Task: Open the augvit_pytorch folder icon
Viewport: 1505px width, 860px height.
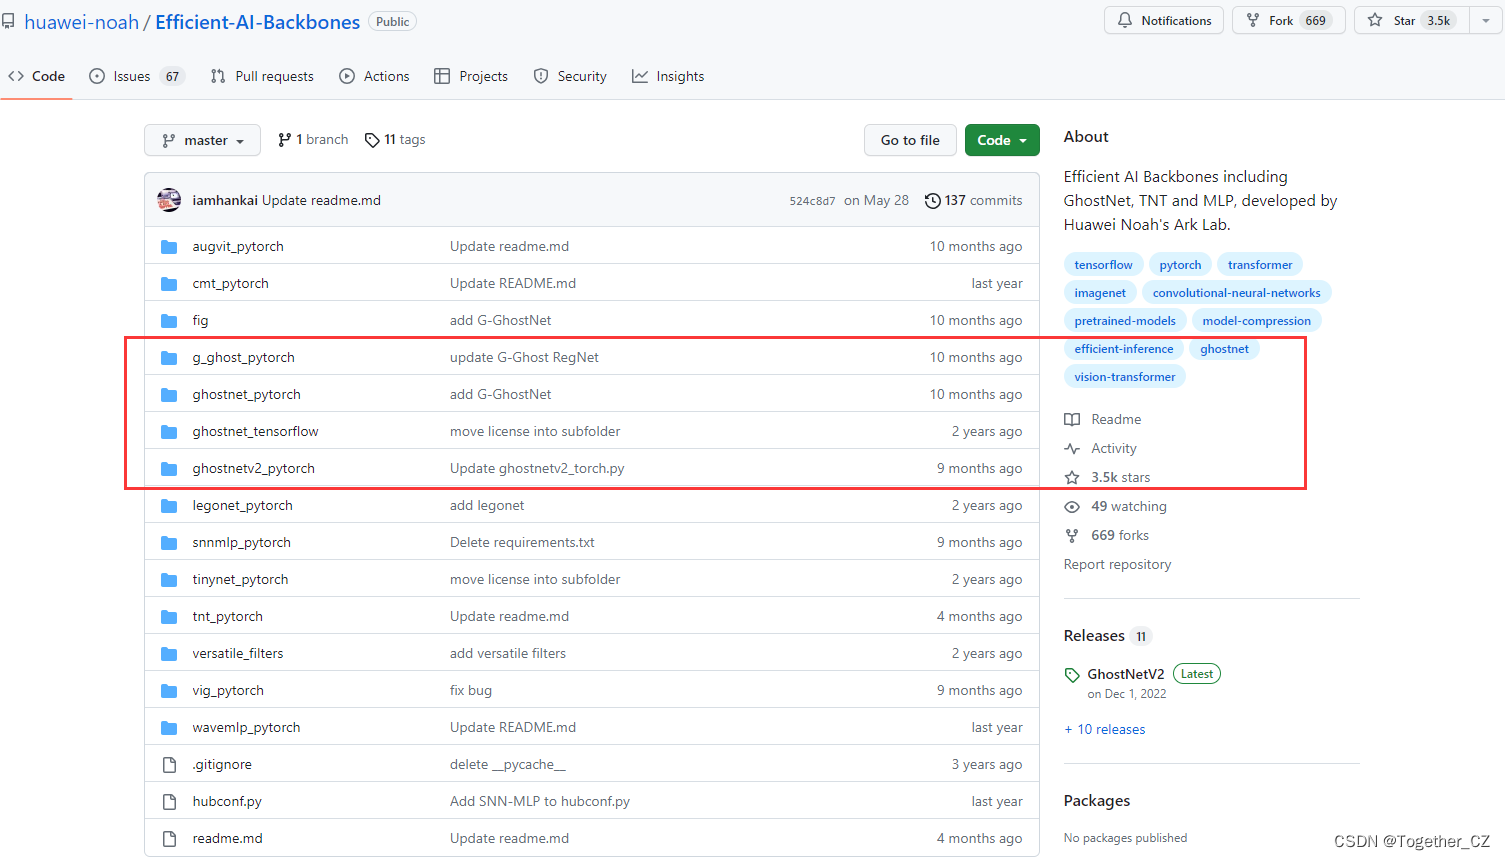Action: point(169,247)
